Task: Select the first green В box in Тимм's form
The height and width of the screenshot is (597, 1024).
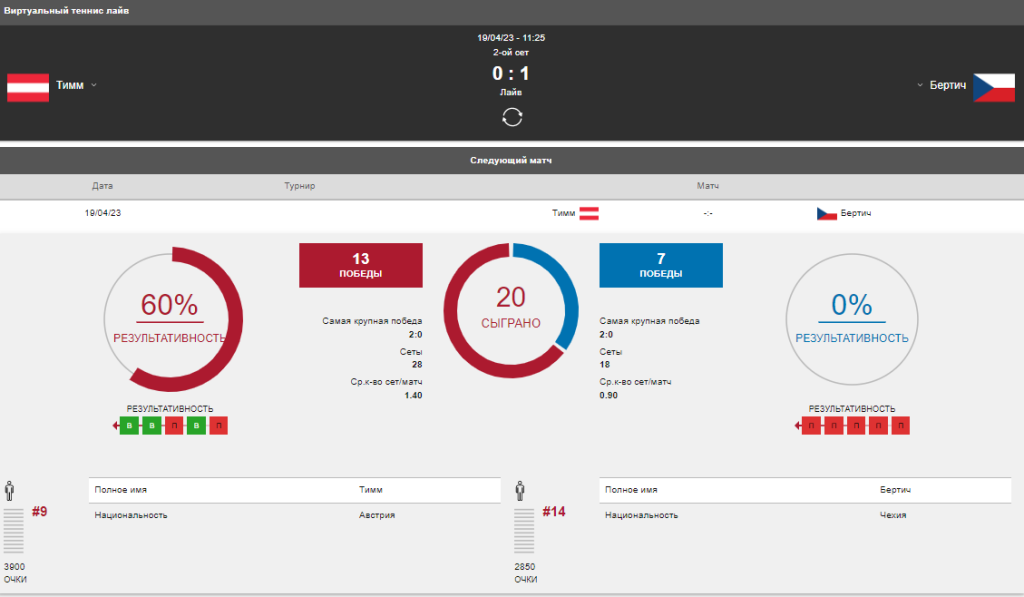Action: point(129,426)
